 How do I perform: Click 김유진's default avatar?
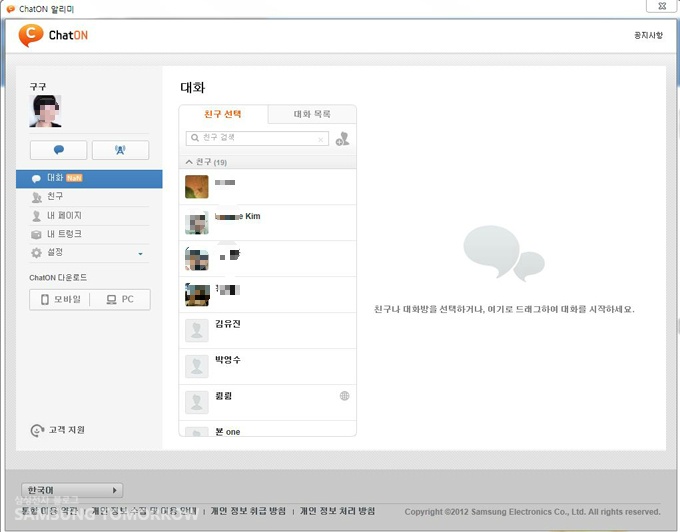(197, 330)
